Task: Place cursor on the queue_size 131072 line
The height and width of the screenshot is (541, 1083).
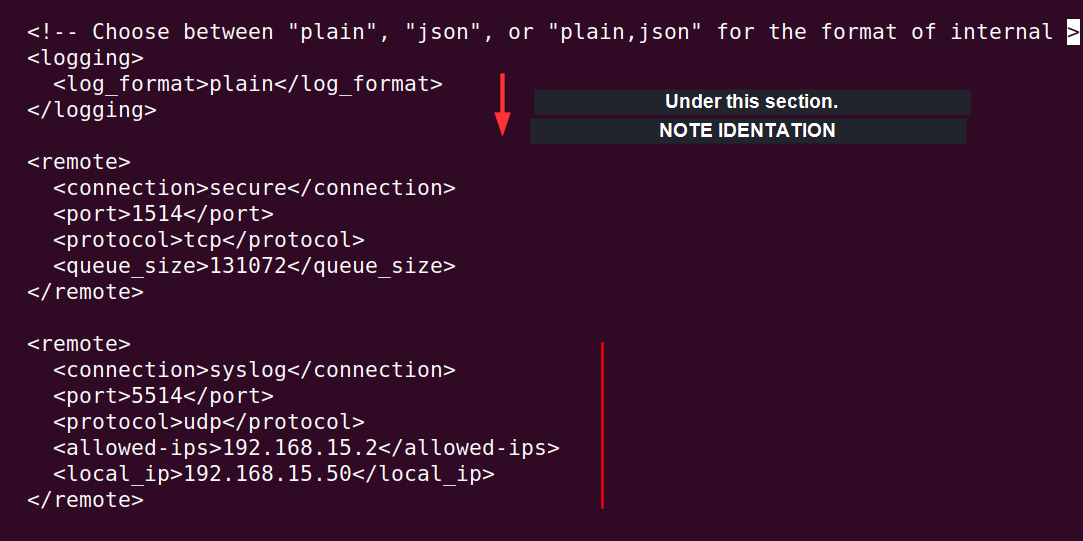Action: [254, 266]
